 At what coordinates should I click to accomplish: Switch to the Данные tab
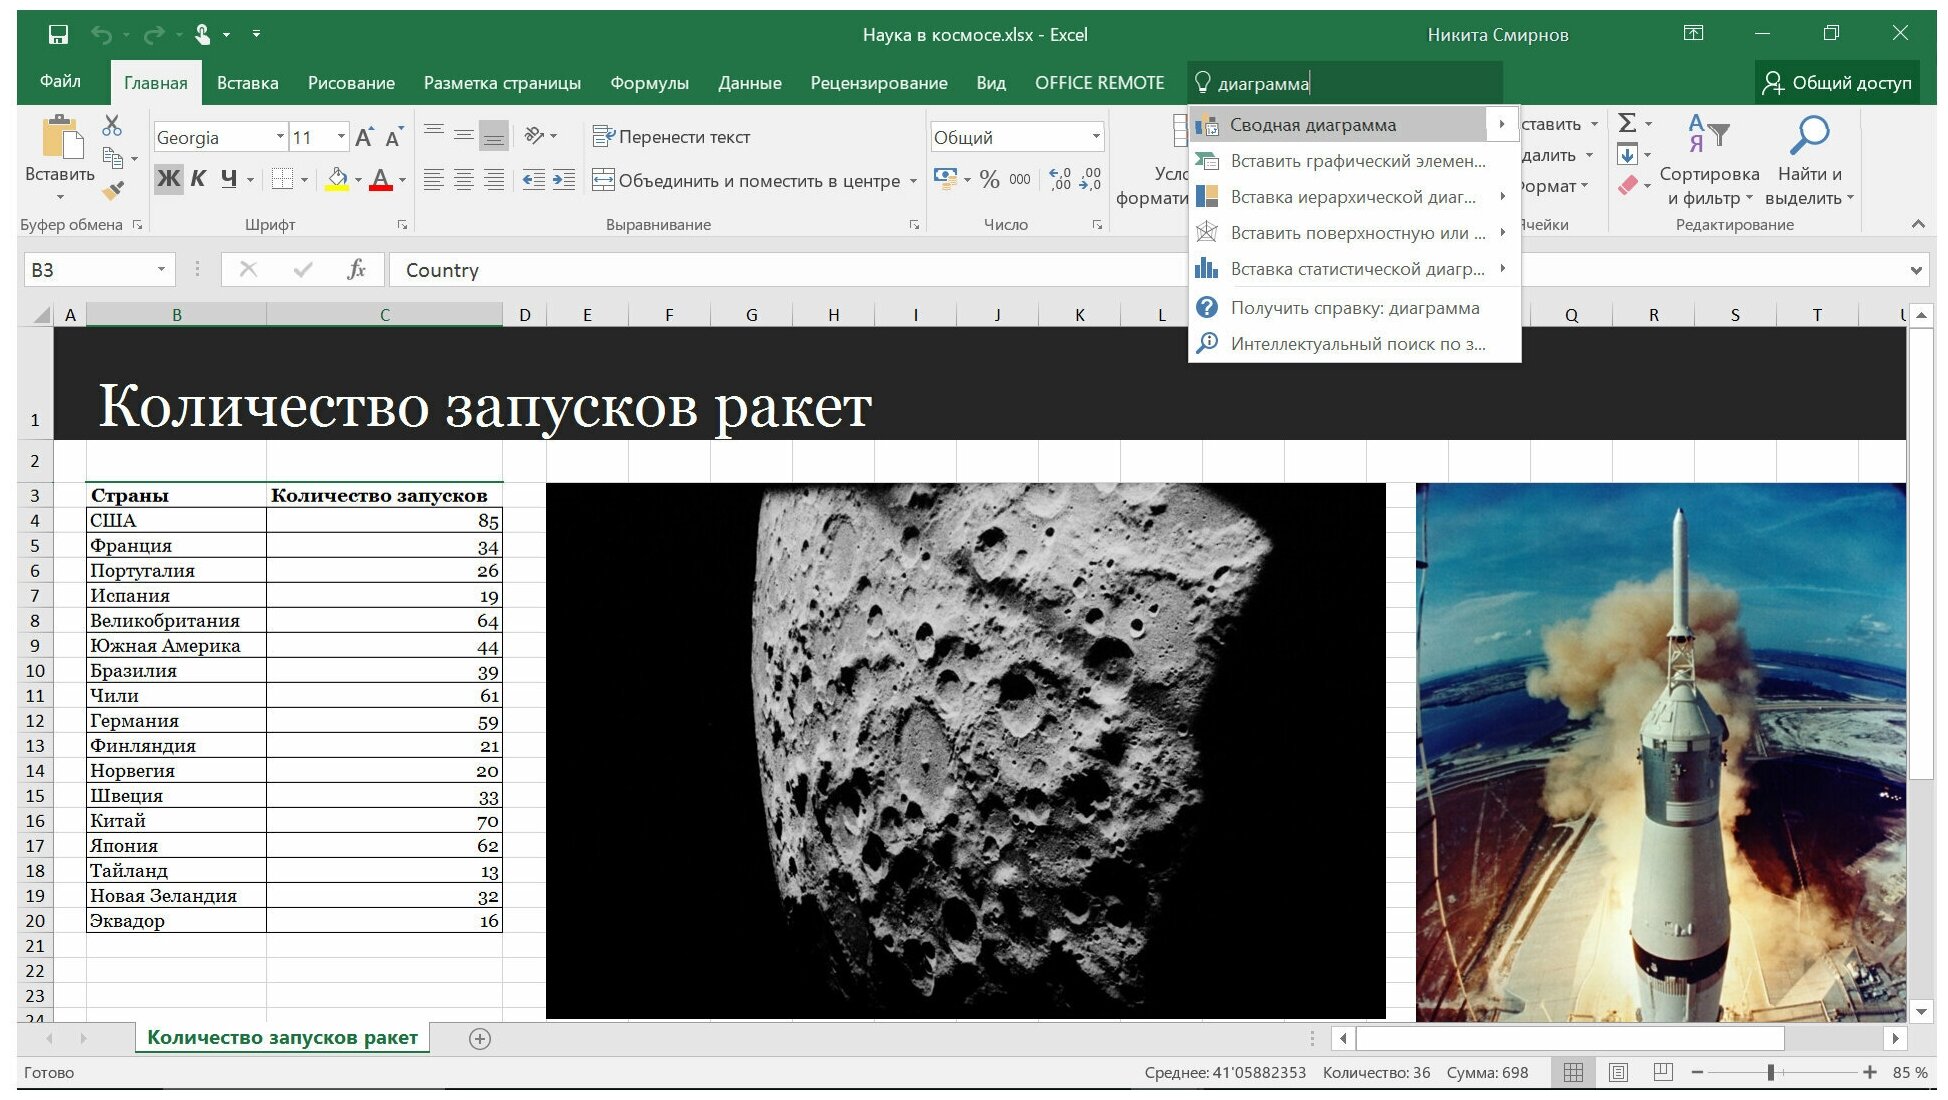[749, 83]
